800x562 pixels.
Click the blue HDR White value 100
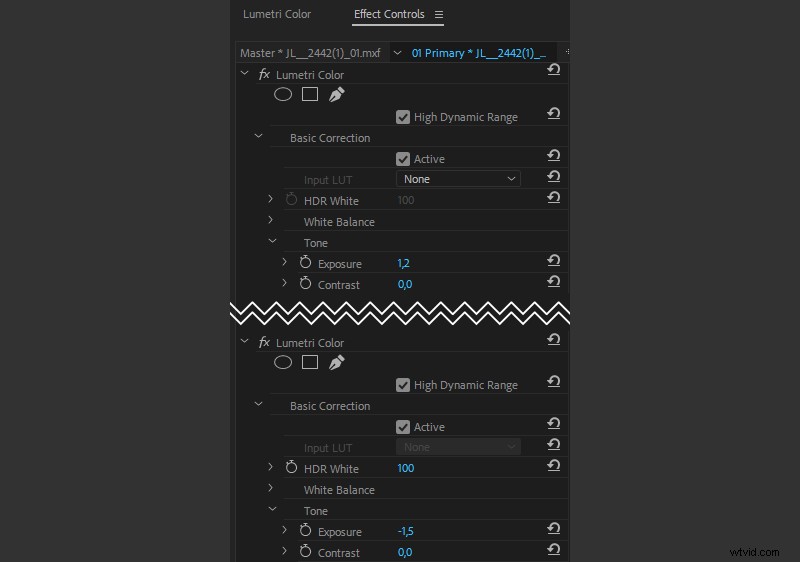(406, 468)
